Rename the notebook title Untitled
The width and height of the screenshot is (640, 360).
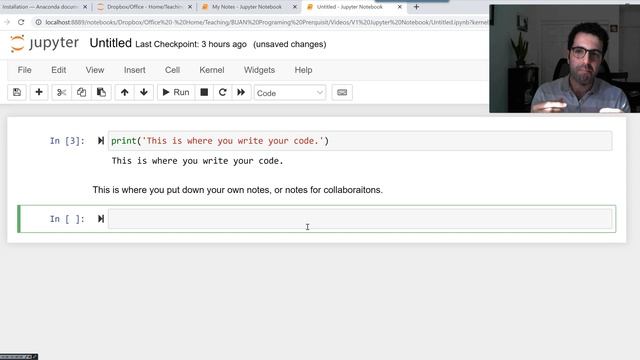point(111,43)
